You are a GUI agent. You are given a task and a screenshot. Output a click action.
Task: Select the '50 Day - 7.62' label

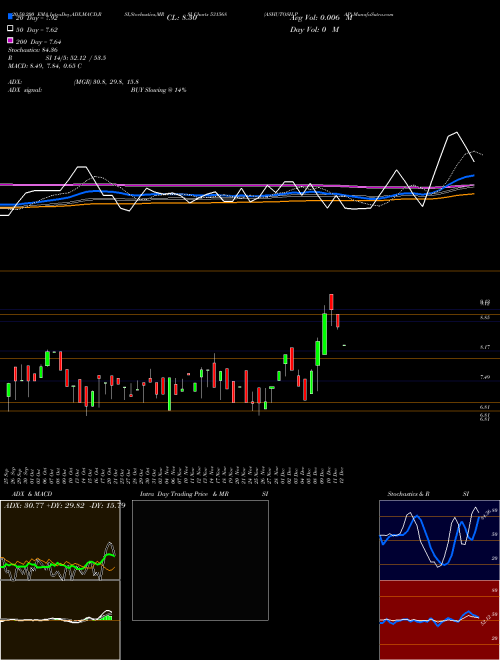click(37, 30)
